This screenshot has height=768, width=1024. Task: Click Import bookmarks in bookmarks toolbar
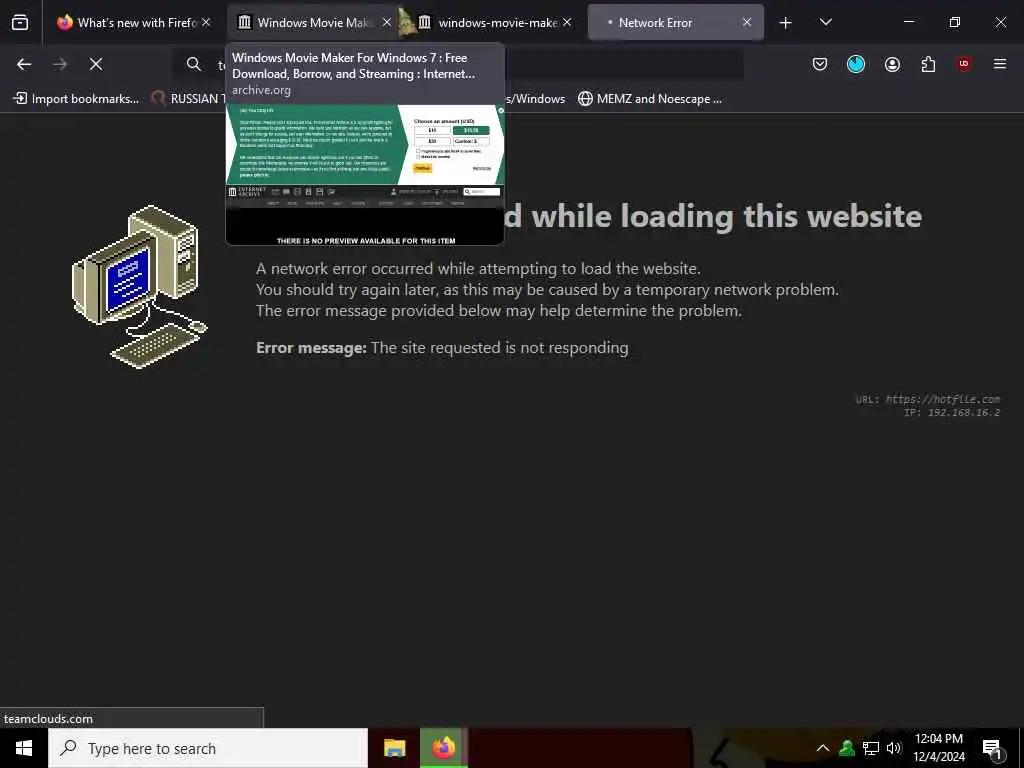(x=76, y=99)
